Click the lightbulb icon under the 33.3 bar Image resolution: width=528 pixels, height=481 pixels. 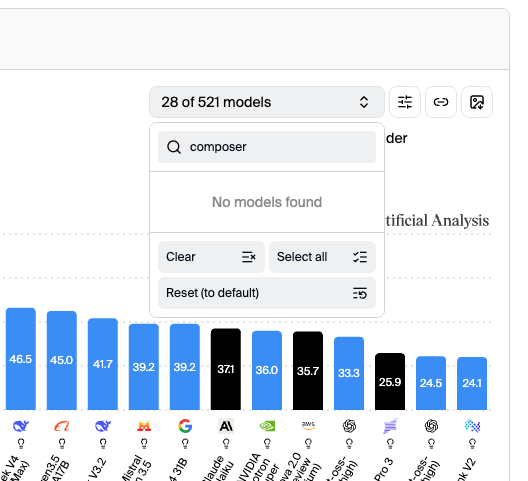click(x=349, y=443)
